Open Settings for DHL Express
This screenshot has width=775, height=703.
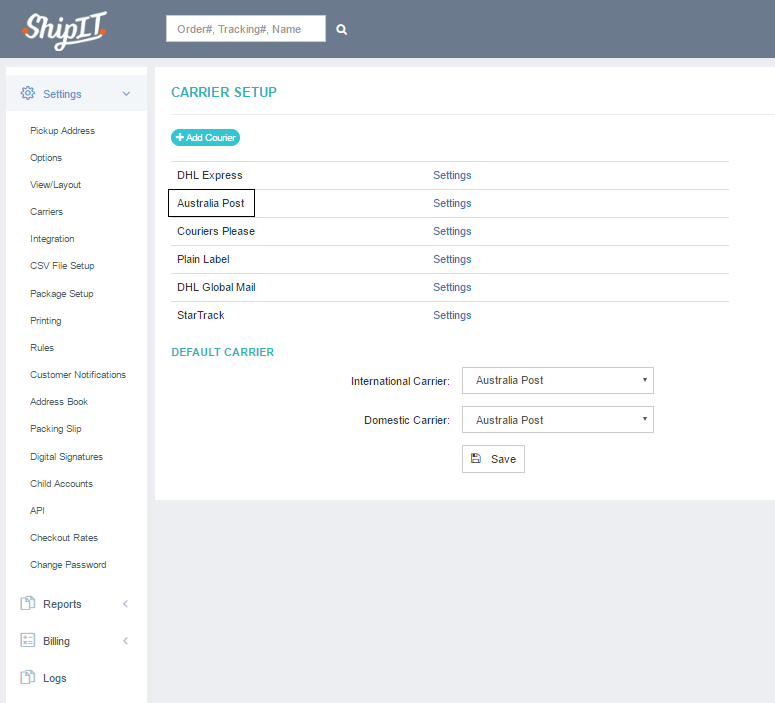(x=452, y=175)
